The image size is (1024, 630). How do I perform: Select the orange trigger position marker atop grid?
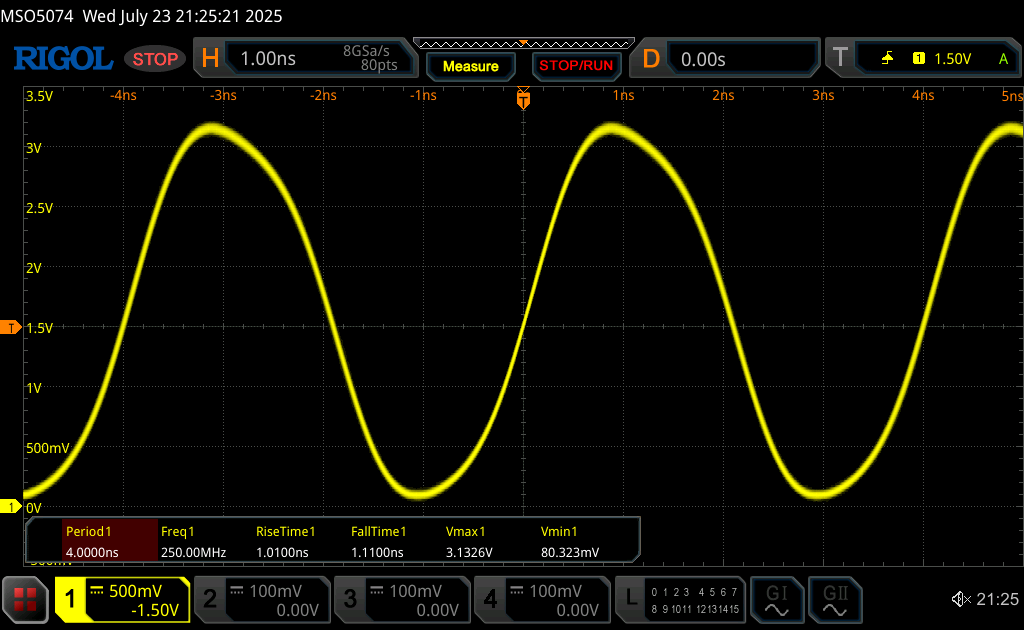523,98
